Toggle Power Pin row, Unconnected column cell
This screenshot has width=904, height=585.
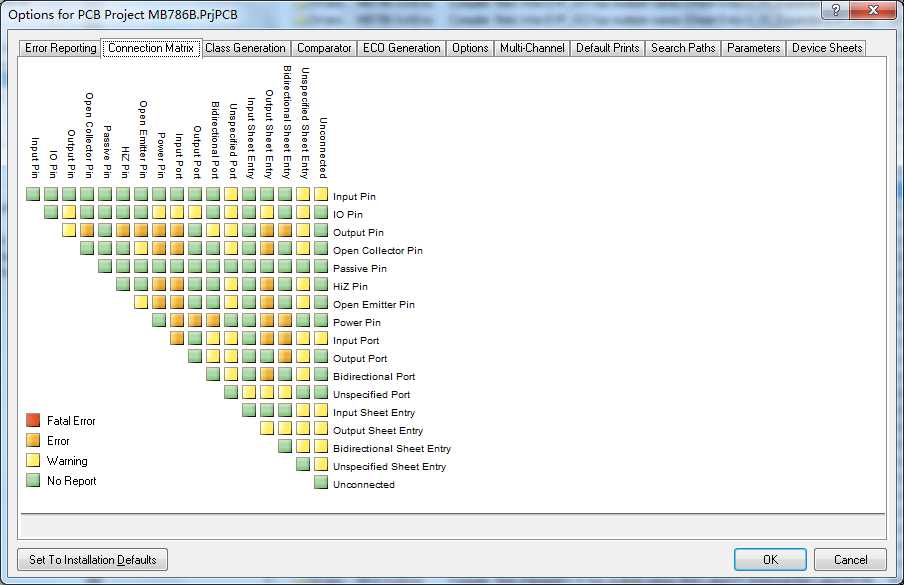click(321, 320)
